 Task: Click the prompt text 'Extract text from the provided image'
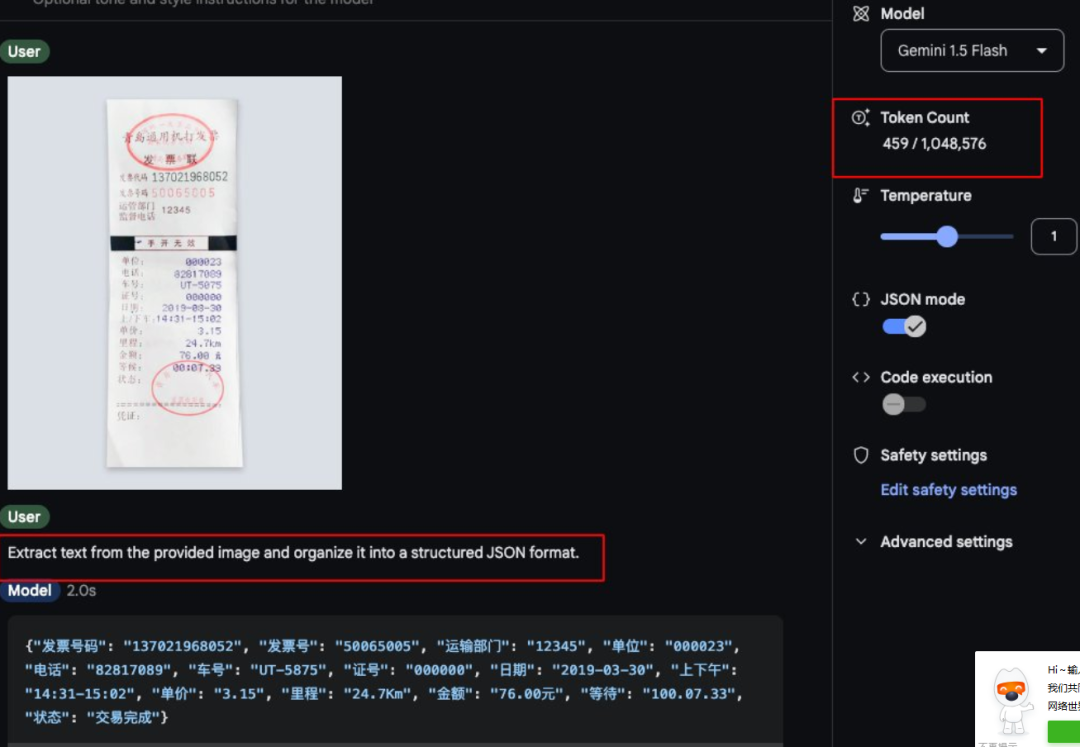134,553
